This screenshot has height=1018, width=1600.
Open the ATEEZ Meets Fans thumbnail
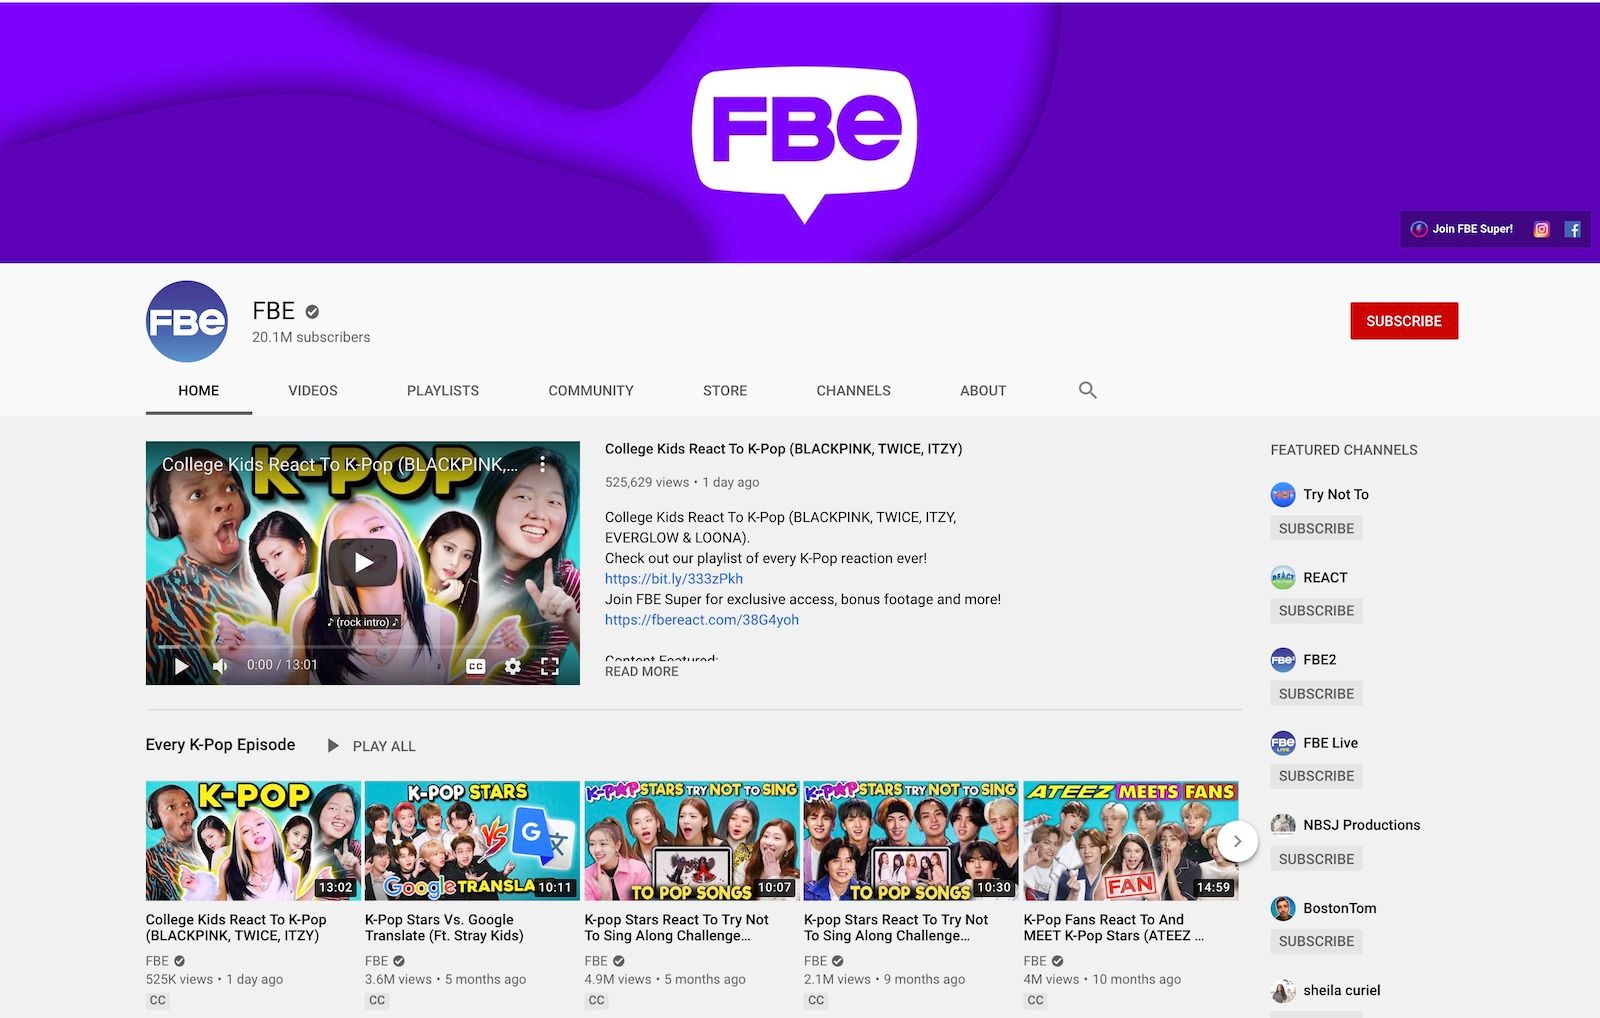coord(1131,841)
